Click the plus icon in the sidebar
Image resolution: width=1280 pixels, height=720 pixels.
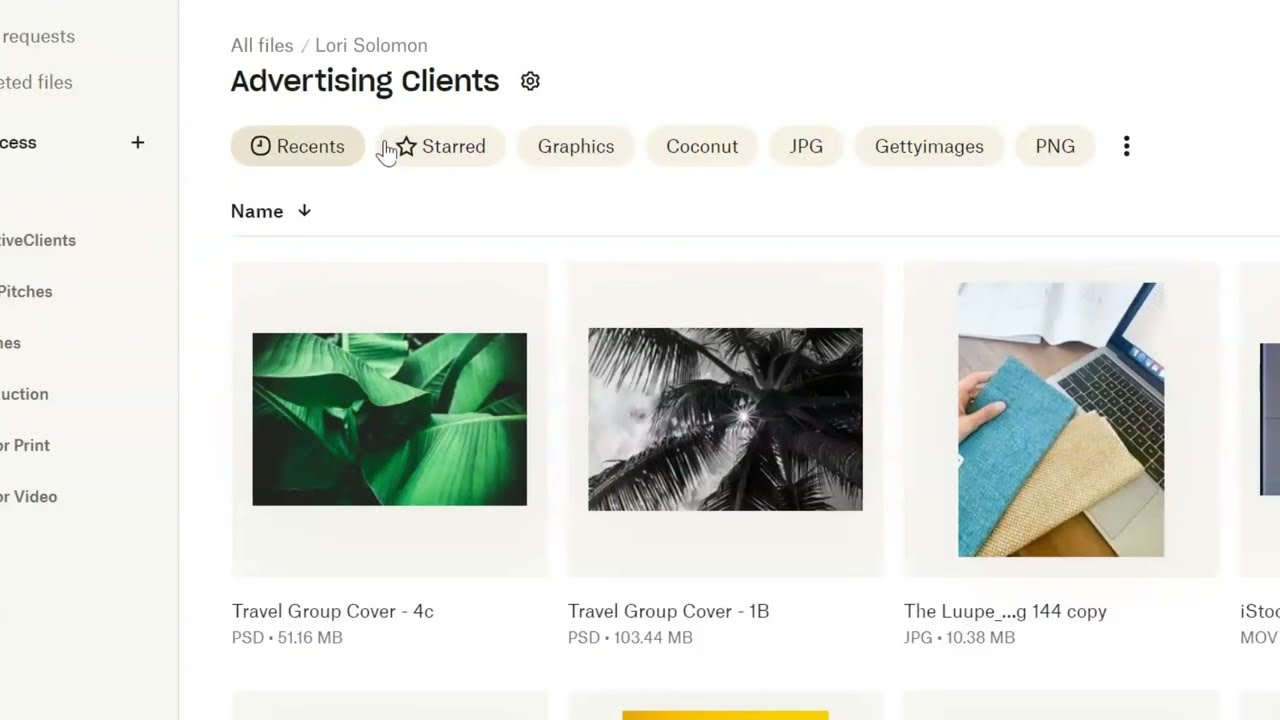(x=138, y=143)
